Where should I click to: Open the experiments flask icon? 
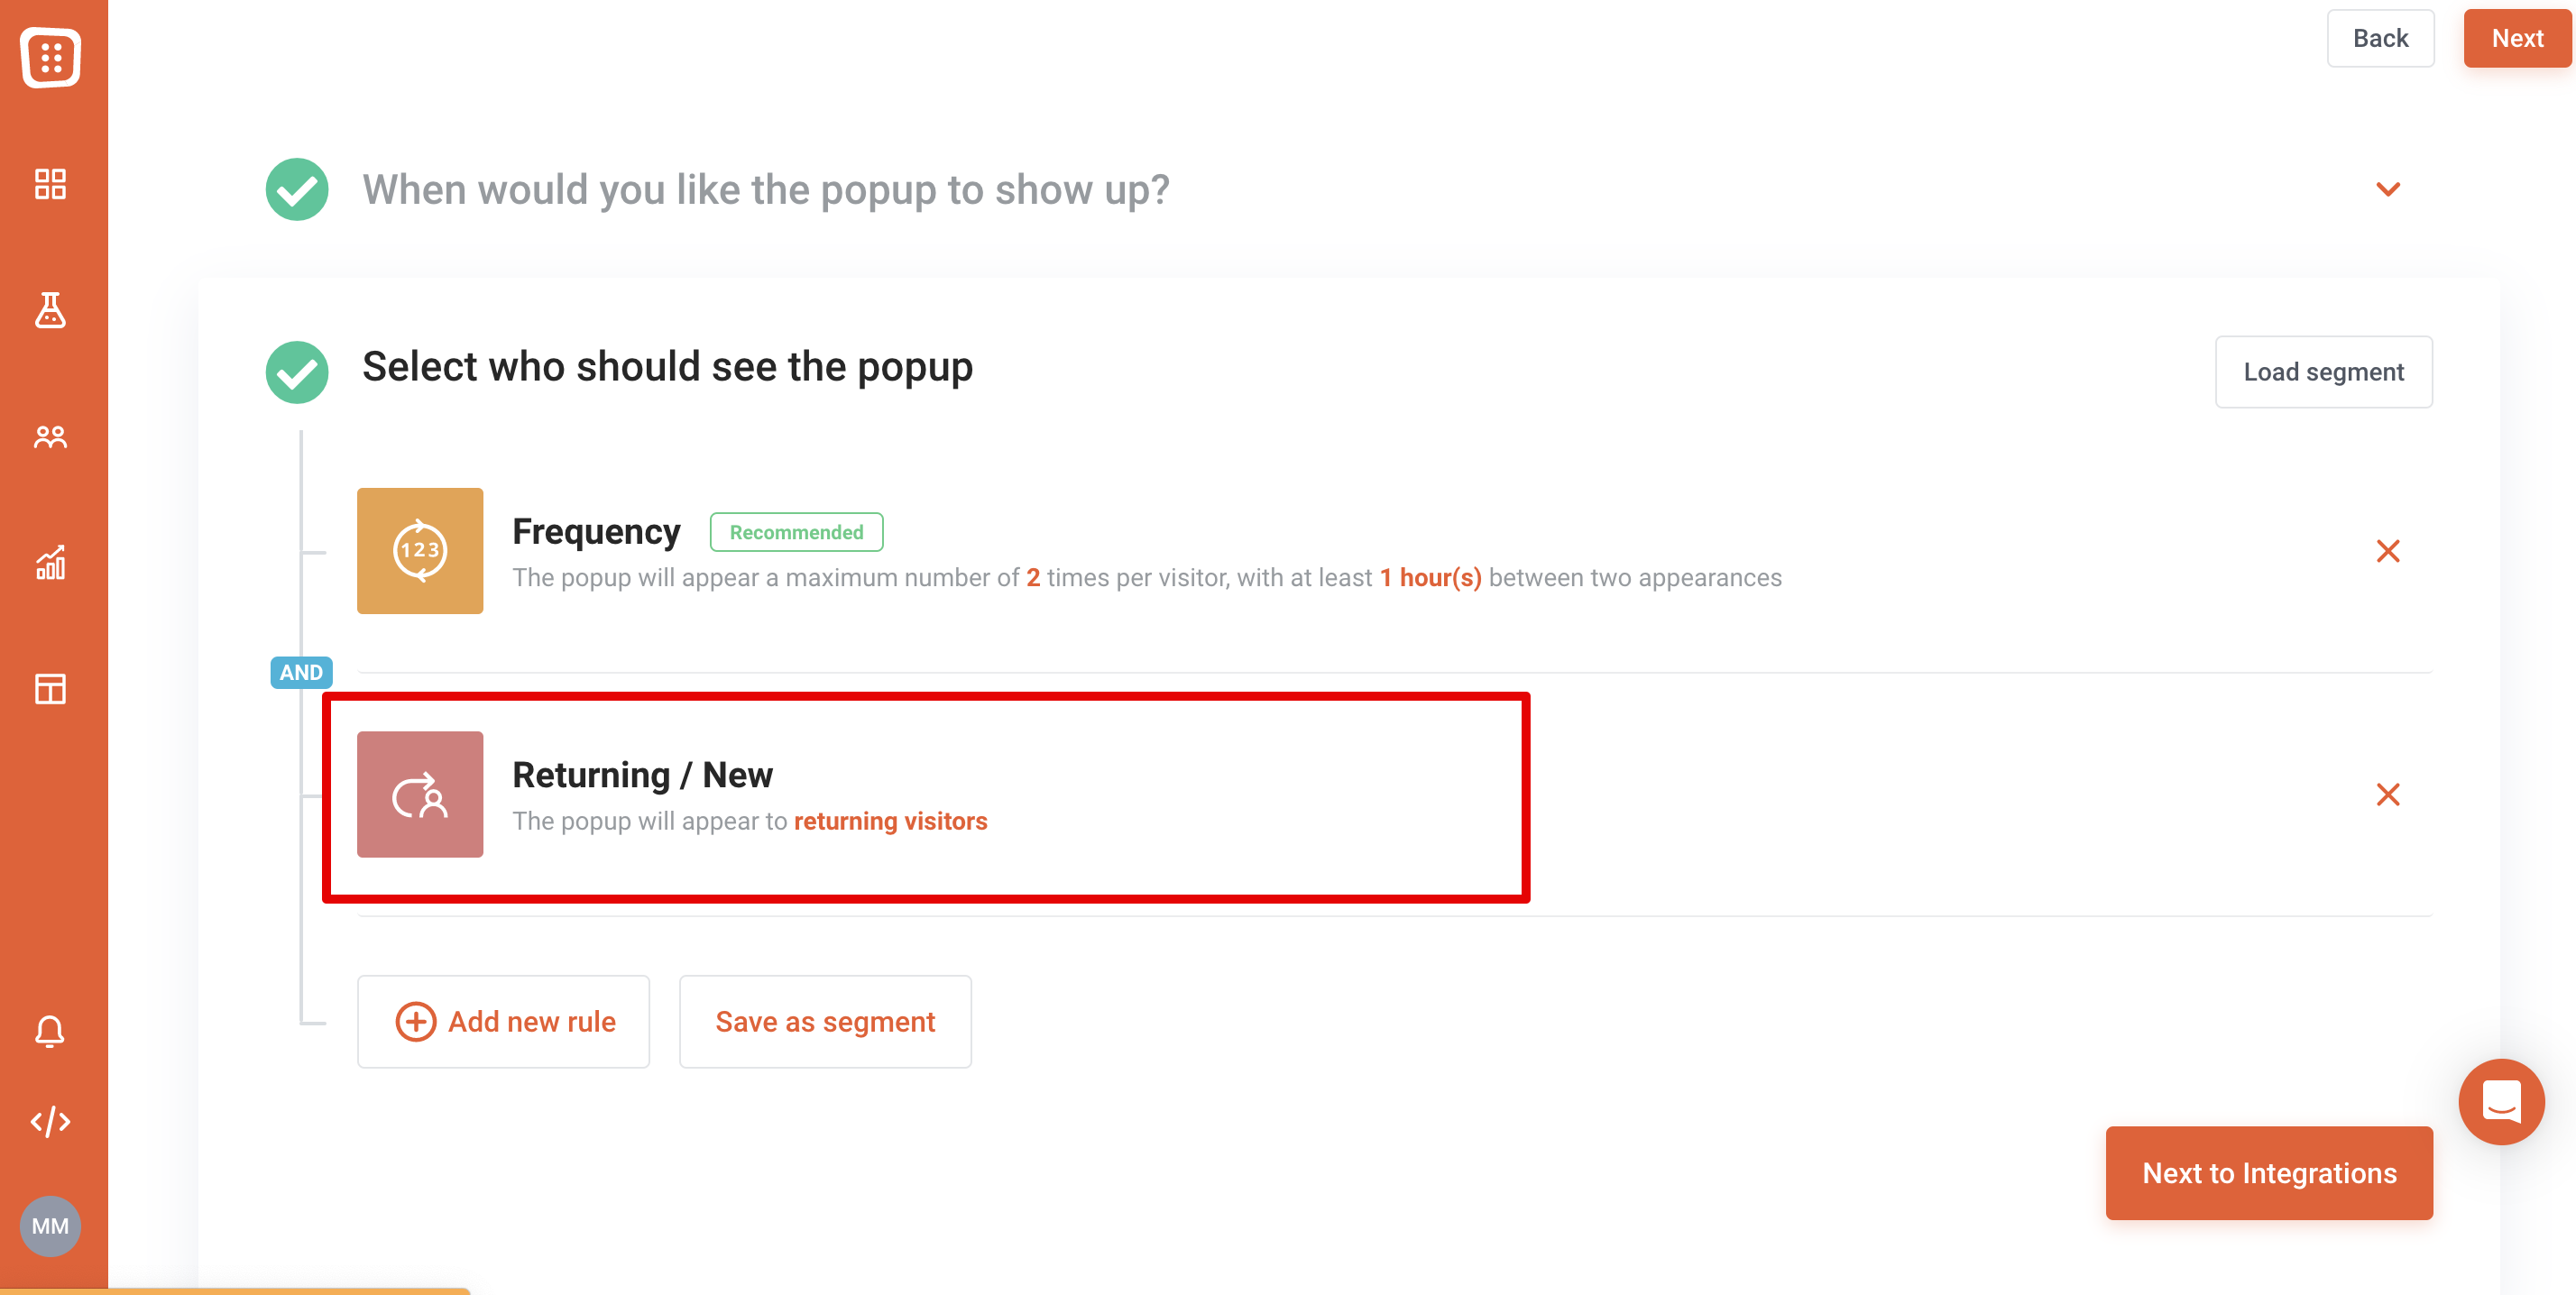tap(50, 310)
